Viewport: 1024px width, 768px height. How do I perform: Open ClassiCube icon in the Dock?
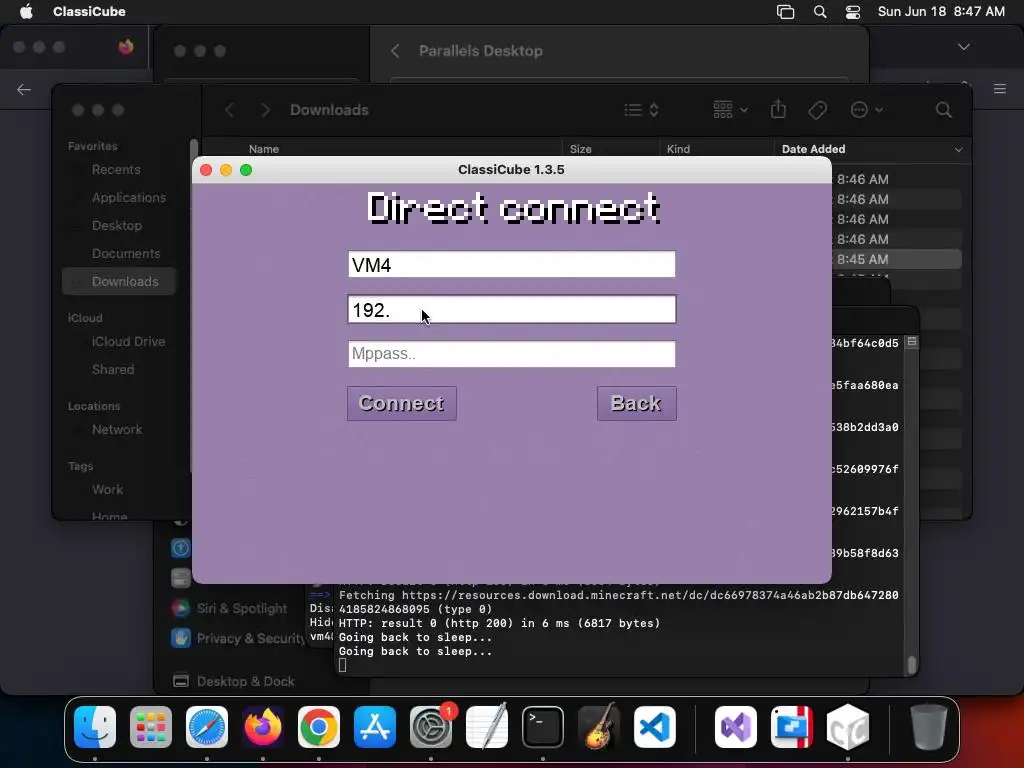pyautogui.click(x=848, y=727)
